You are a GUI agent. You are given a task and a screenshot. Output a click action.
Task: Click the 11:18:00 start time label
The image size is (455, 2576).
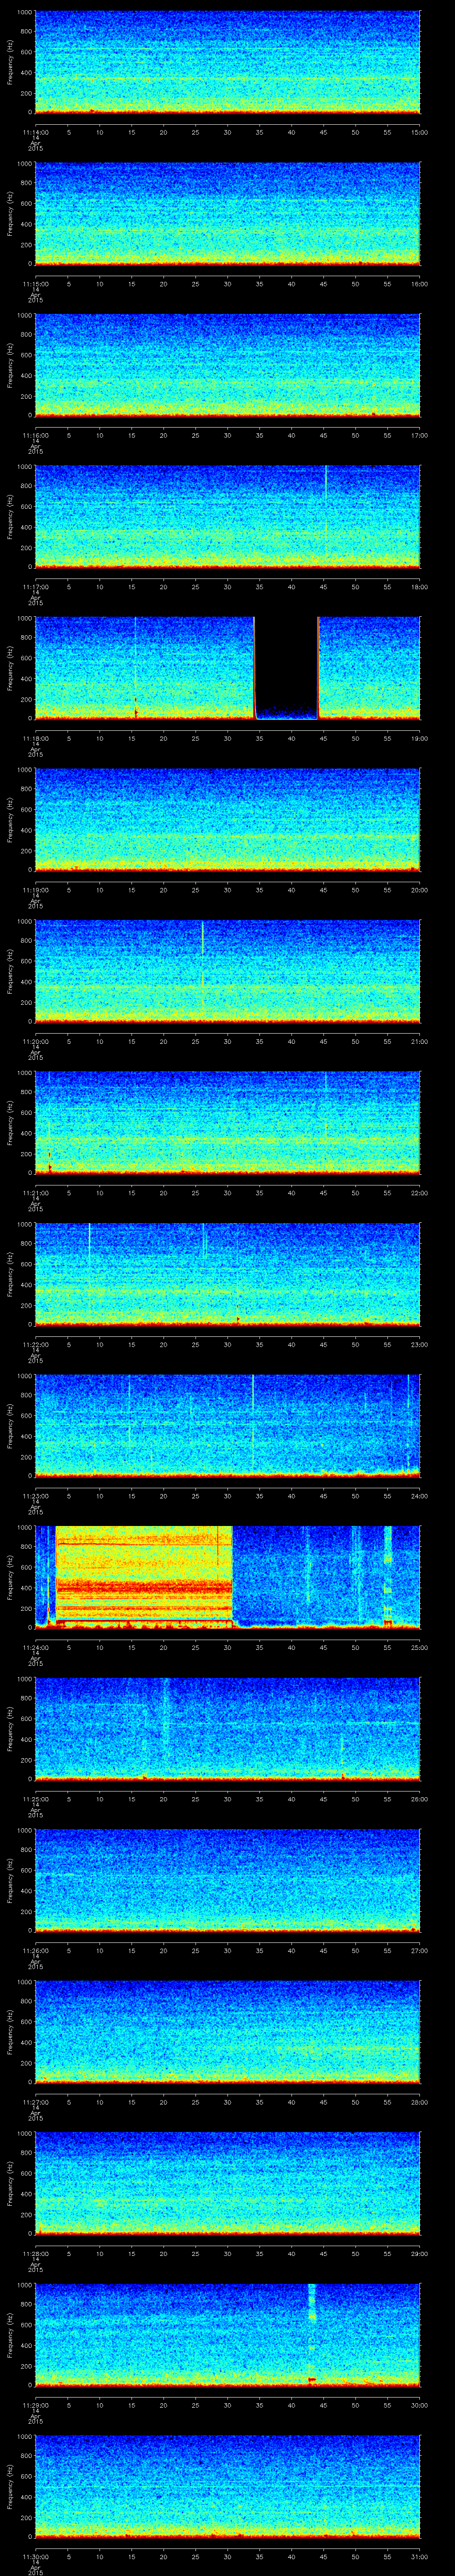pos(35,738)
